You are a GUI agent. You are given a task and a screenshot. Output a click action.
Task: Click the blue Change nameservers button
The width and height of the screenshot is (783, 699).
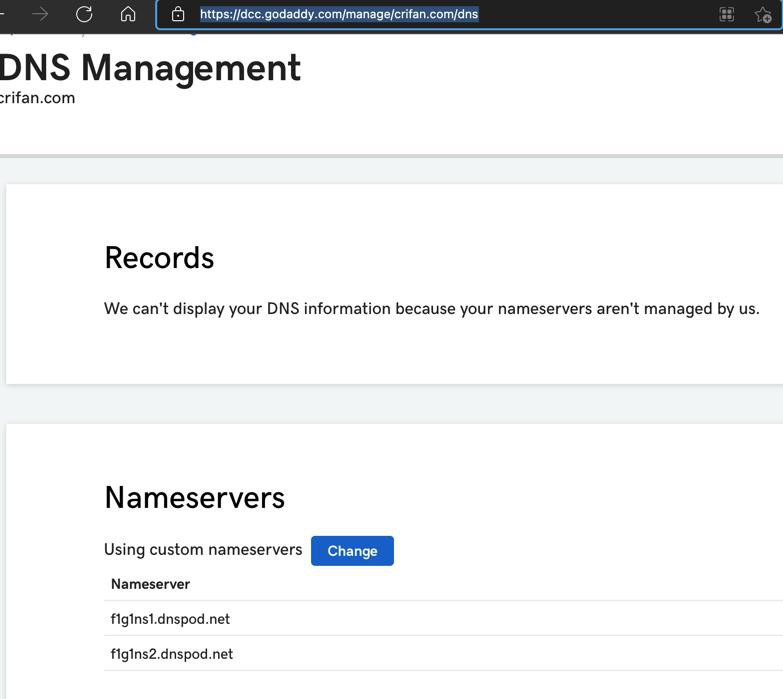(352, 551)
